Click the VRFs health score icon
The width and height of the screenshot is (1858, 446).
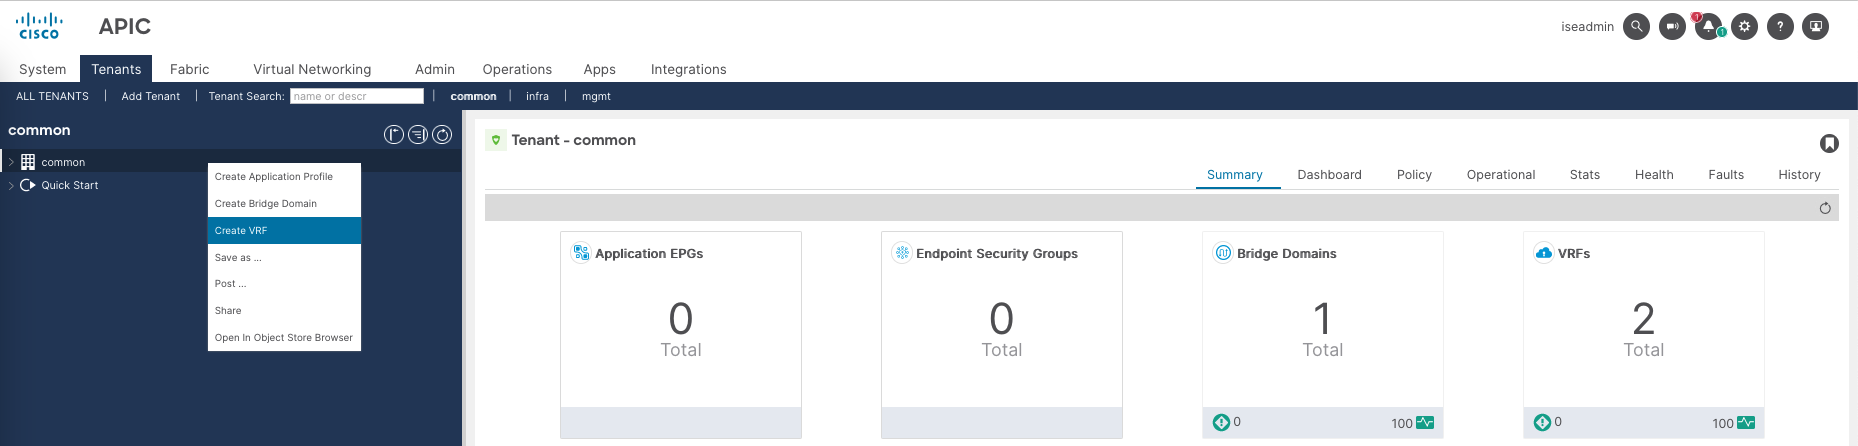1746,423
